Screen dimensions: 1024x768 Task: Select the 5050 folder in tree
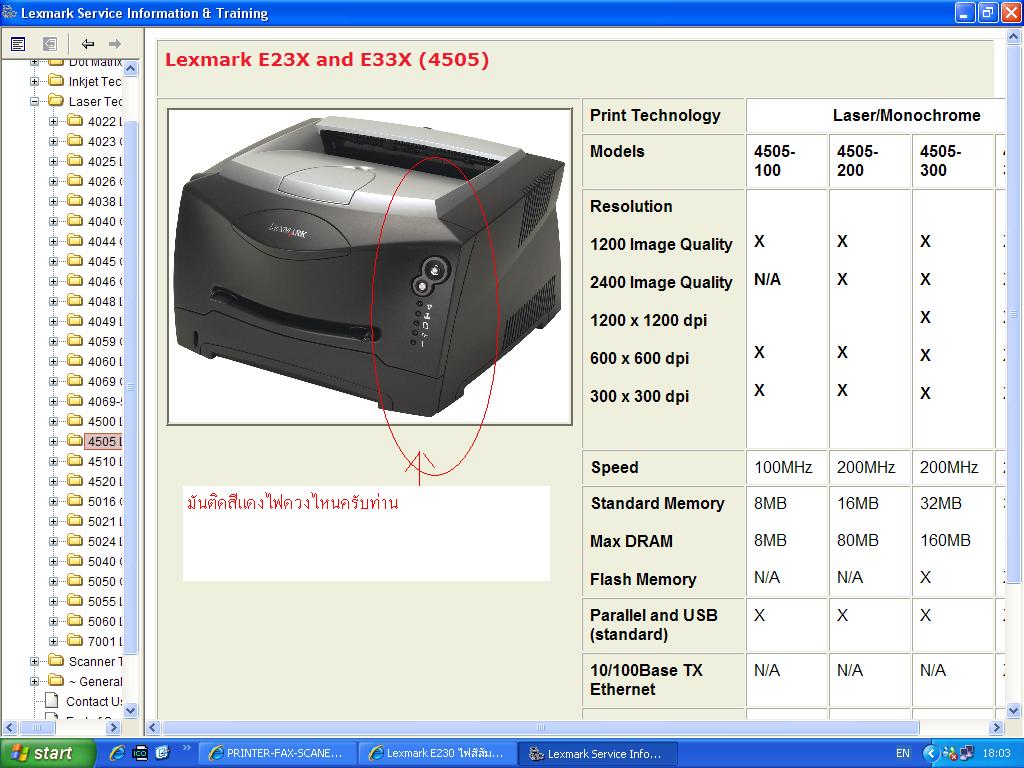pos(95,581)
